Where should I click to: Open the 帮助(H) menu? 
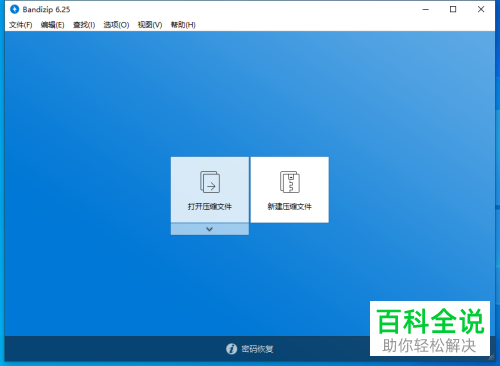(x=183, y=25)
